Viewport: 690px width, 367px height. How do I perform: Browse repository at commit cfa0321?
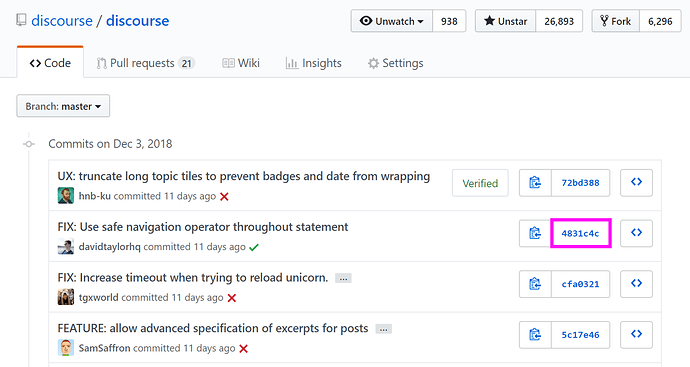click(636, 284)
